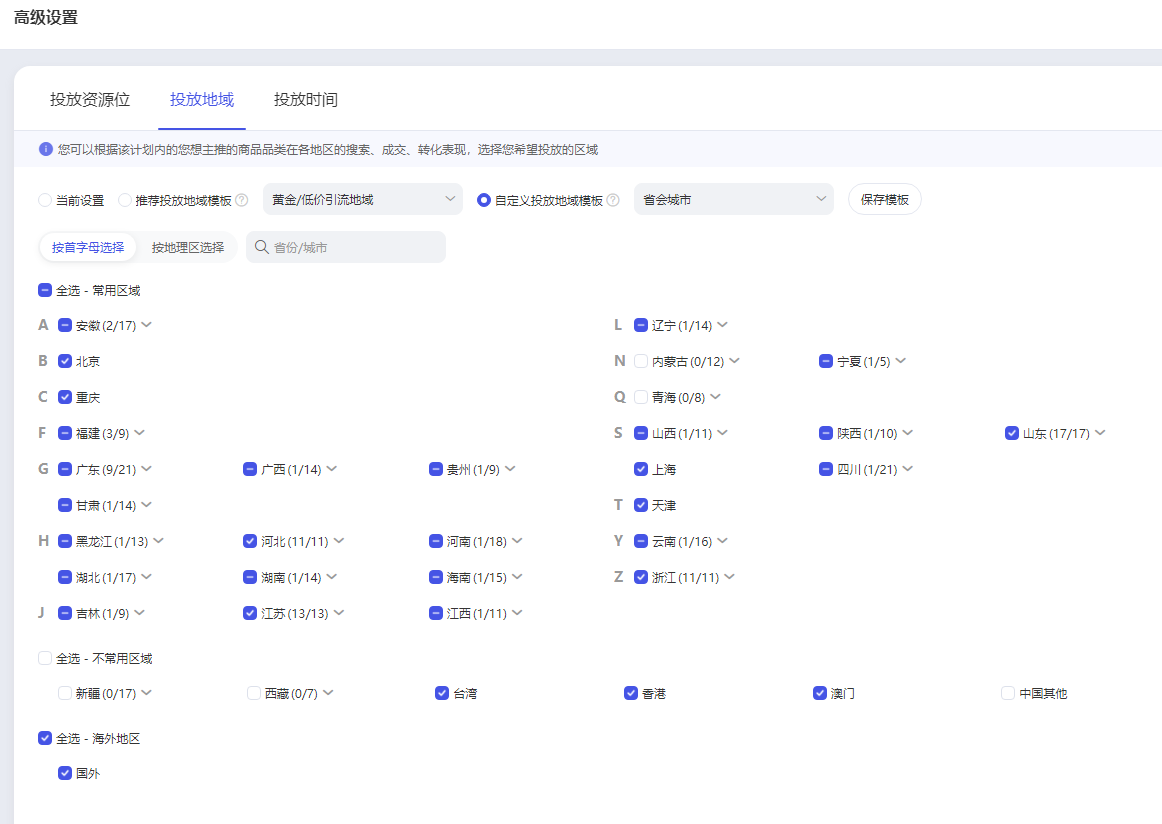Viewport: 1162px width, 824px height.
Task: Click help icon beside 自定义投放地域模板
Action: [x=612, y=200]
